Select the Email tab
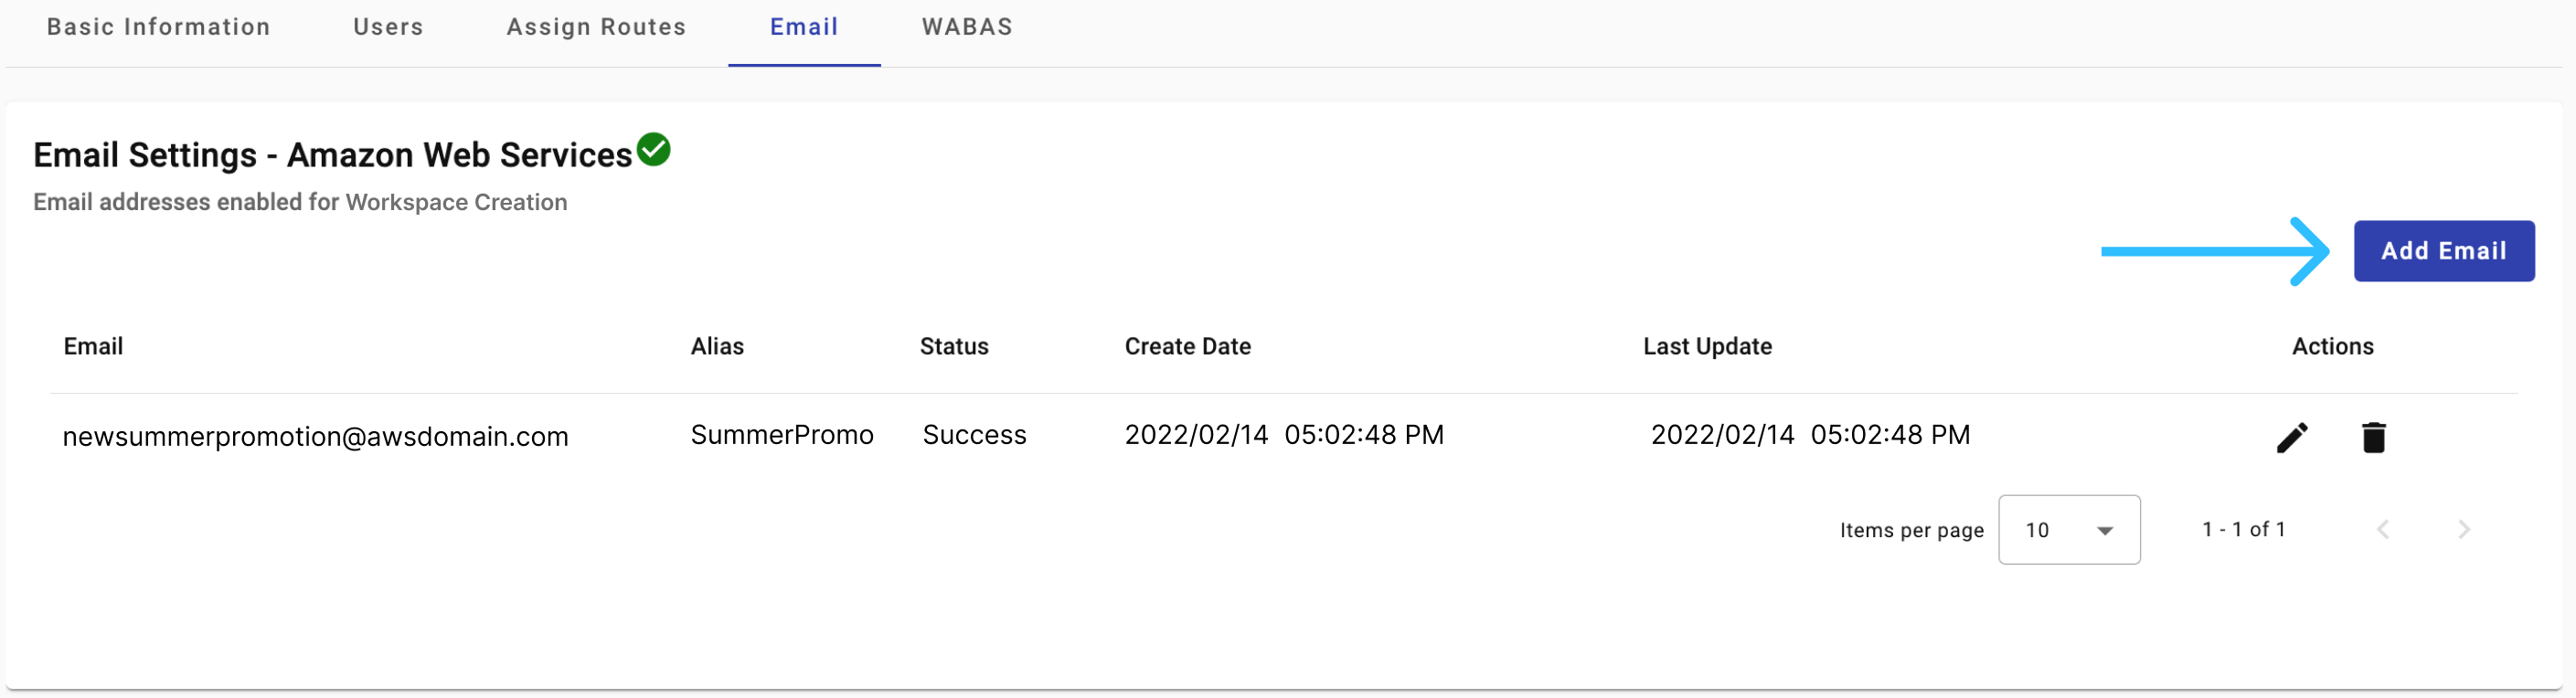Viewport: 2576px width, 698px height. 804,27
